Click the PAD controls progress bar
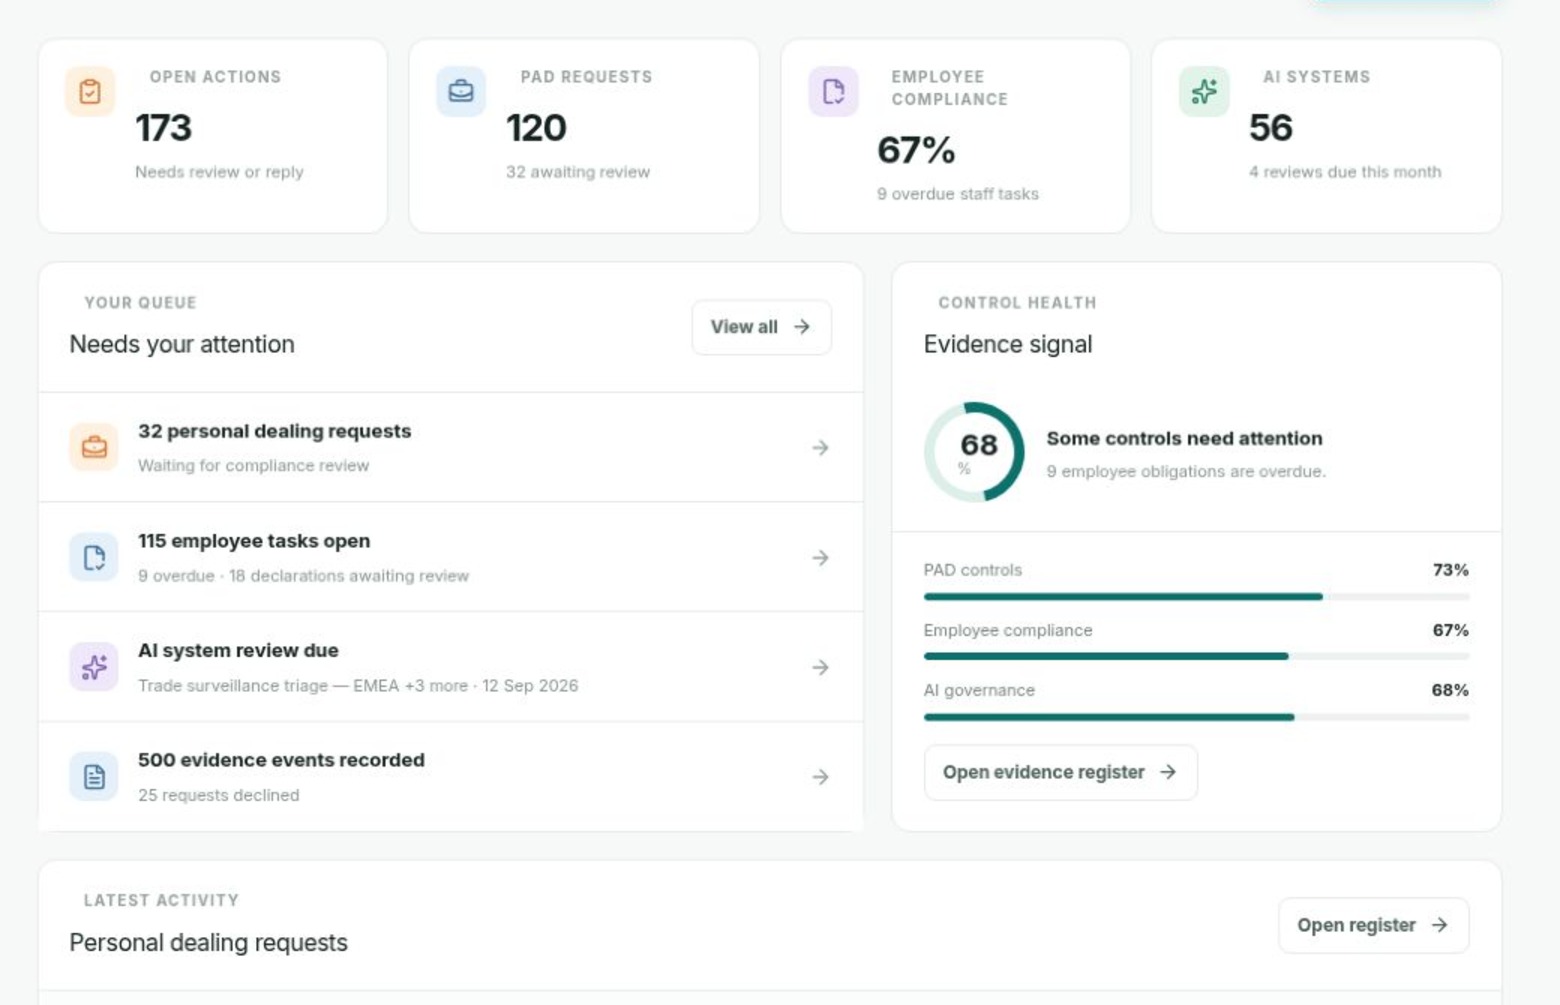Image resolution: width=1560 pixels, height=1005 pixels. click(x=1196, y=597)
